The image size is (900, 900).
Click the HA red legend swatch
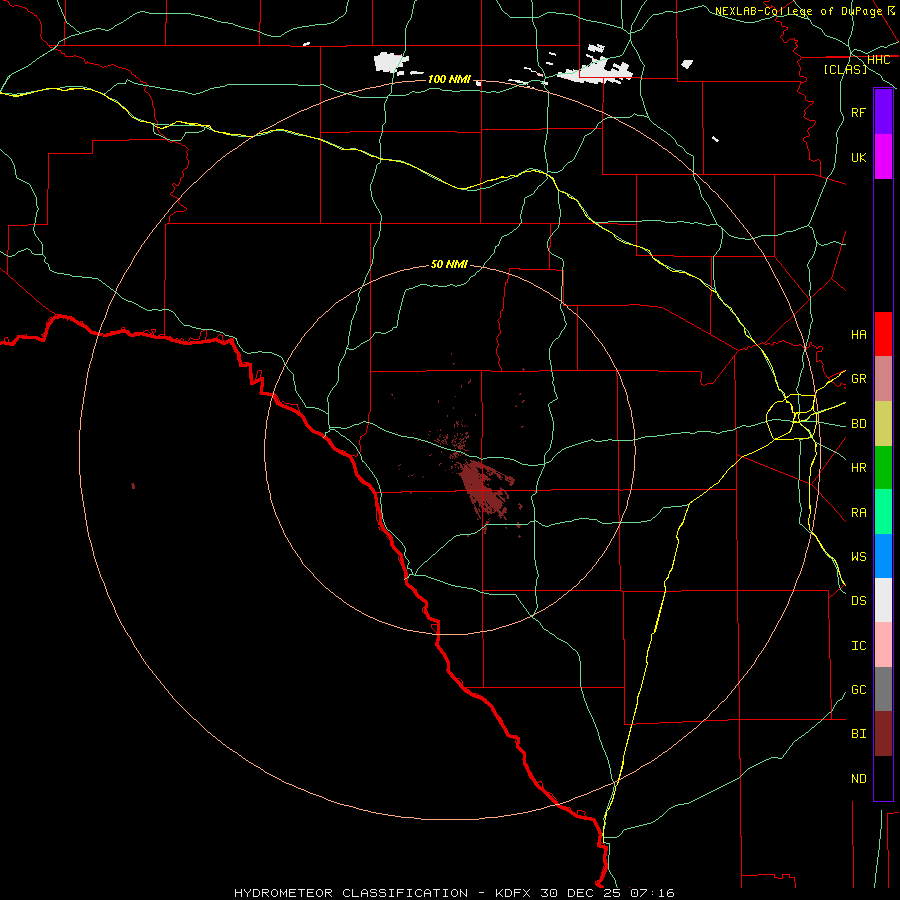[x=883, y=334]
